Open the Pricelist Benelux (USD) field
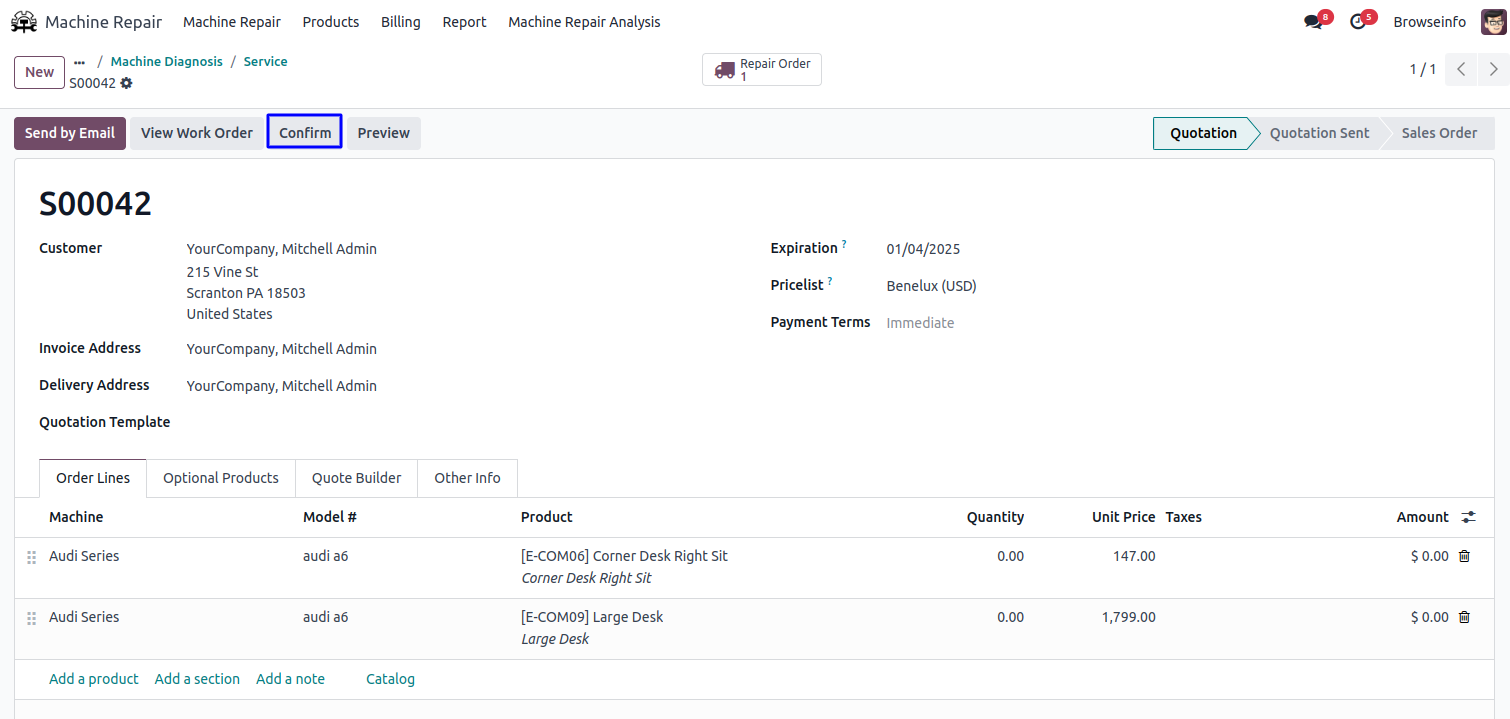Viewport: 1510px width, 719px height. (x=931, y=286)
